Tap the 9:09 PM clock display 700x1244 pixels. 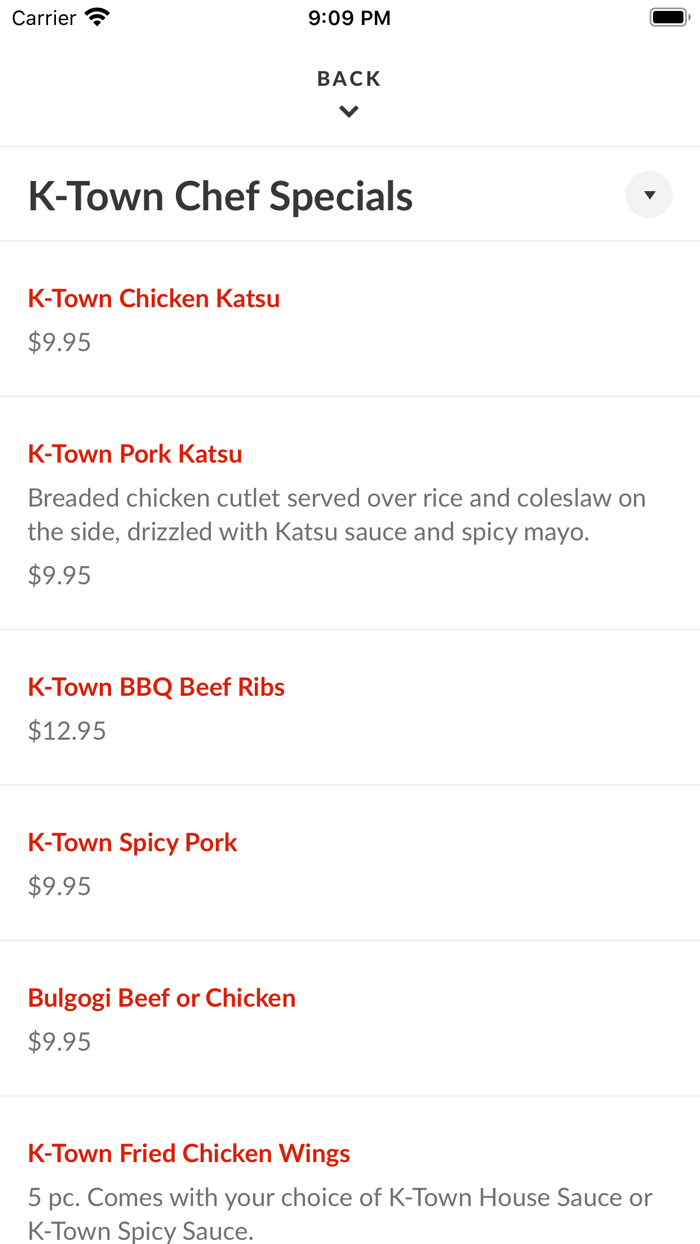[349, 17]
